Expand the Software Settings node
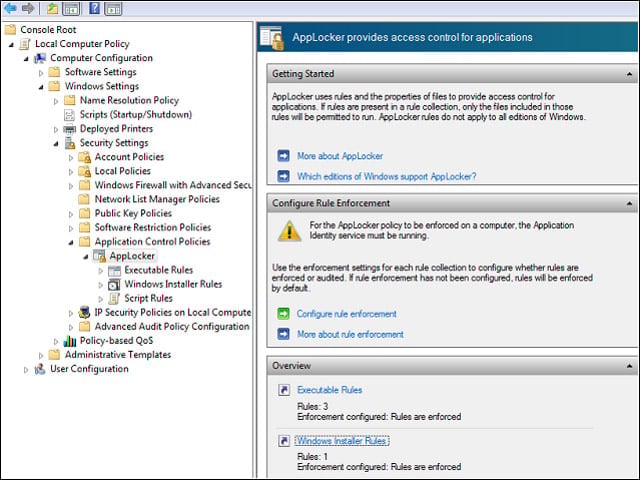Image resolution: width=640 pixels, height=480 pixels. (x=41, y=73)
